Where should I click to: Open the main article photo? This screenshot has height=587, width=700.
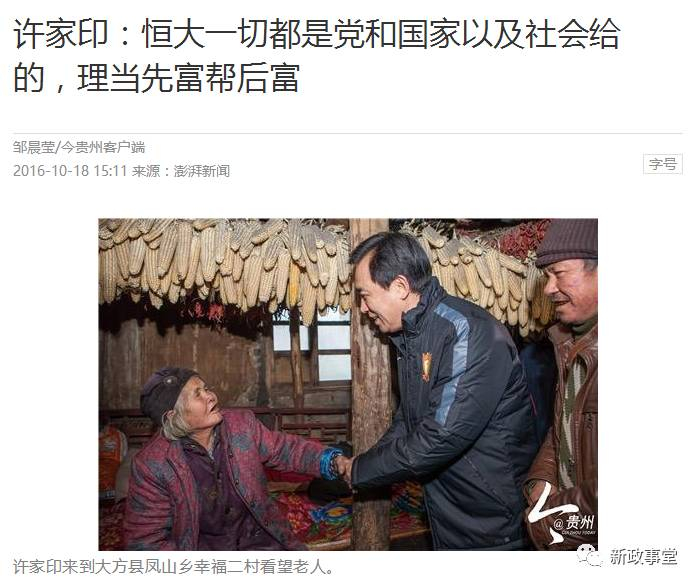click(348, 384)
